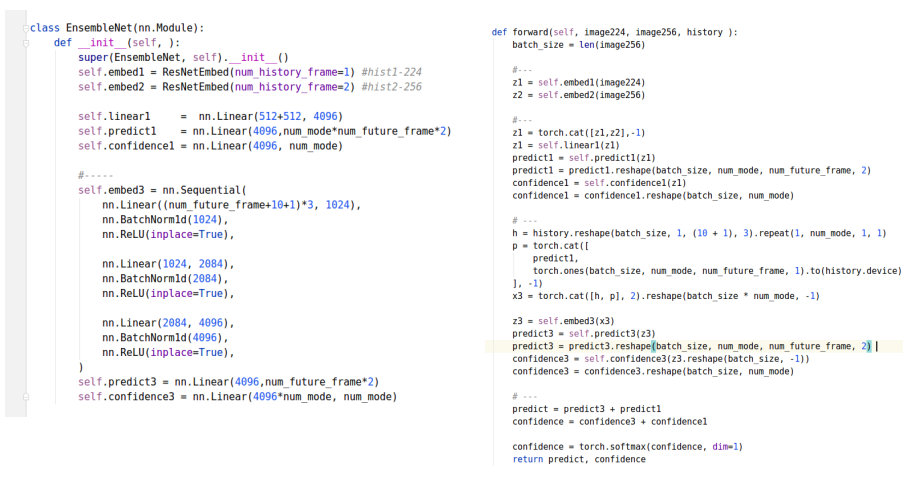Image resolution: width=922 pixels, height=501 pixels.
Task: Click the self.confidence1 = nn.Linear(4096, num_mode) line
Action: click(211, 146)
